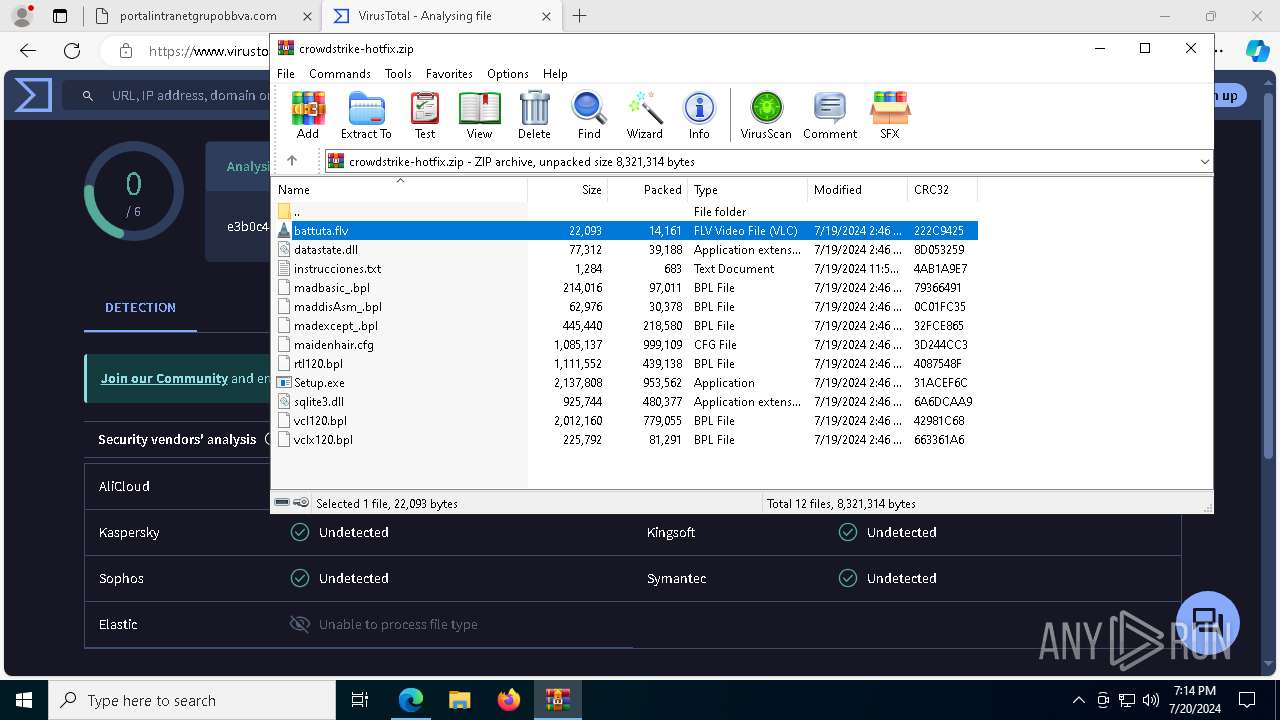
Task: Select maidenhair.cfg file
Action: (625, 344)
